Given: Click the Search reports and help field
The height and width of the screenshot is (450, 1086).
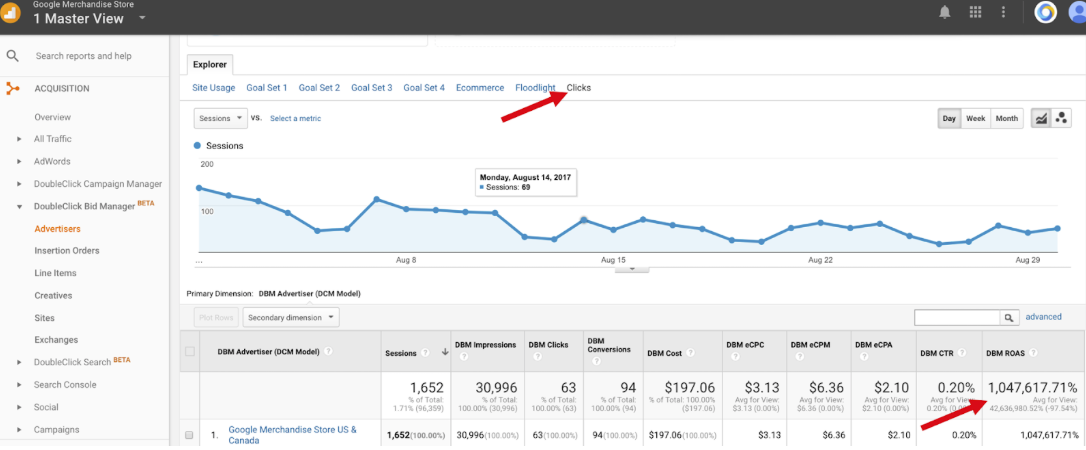Looking at the screenshot, I should click(x=84, y=56).
